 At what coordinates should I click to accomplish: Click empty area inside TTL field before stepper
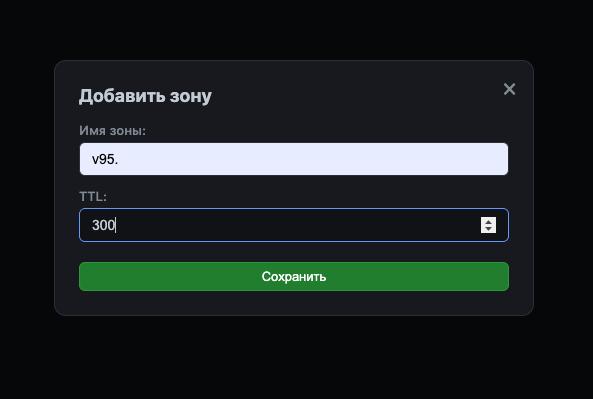pyautogui.click(x=295, y=225)
